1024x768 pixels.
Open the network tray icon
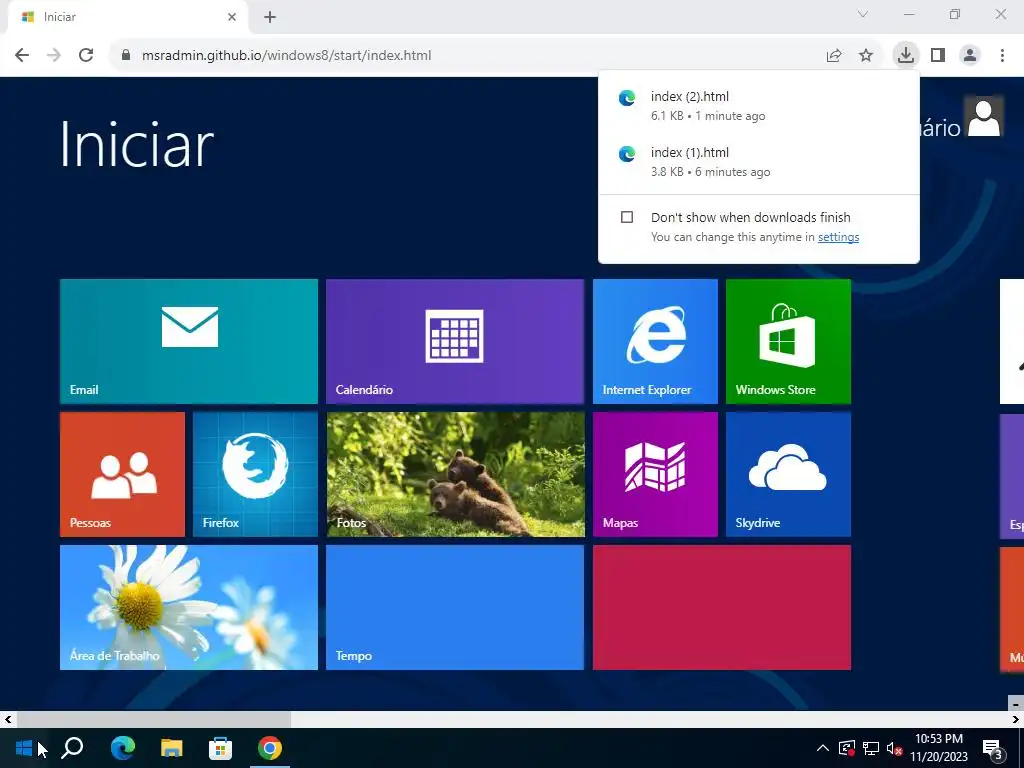(x=871, y=748)
